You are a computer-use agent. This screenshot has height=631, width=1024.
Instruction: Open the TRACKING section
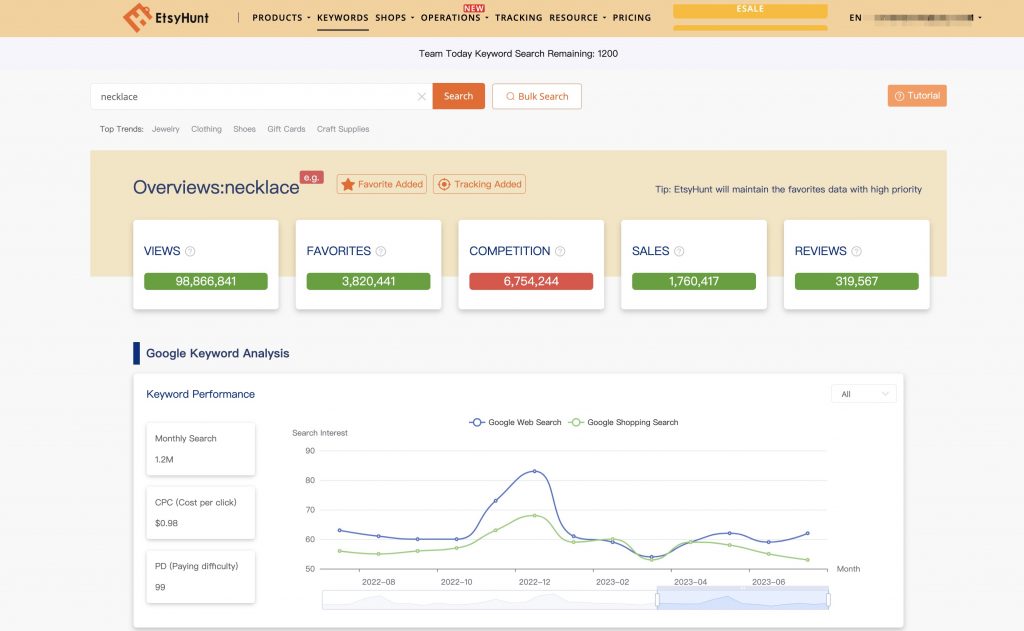[519, 17]
